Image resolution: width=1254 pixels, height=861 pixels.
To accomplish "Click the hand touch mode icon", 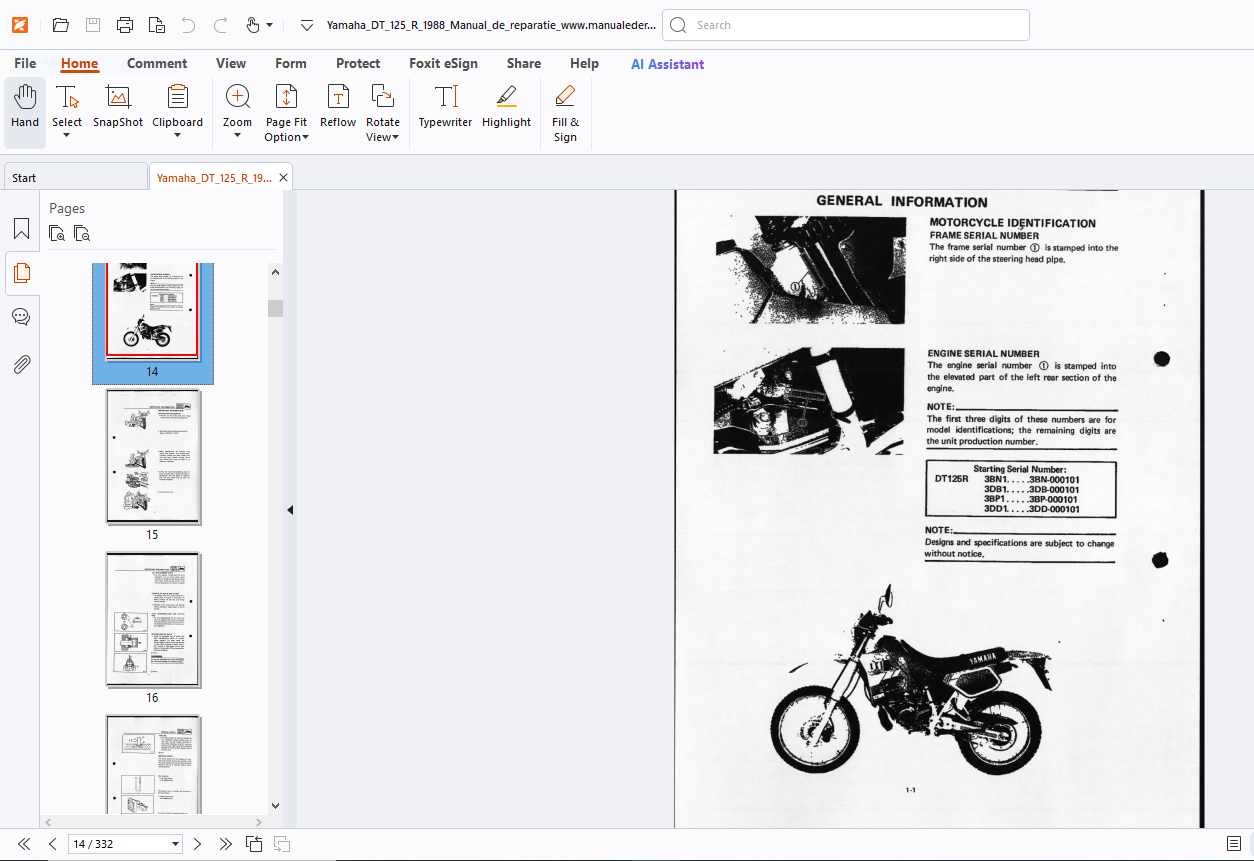I will [252, 25].
